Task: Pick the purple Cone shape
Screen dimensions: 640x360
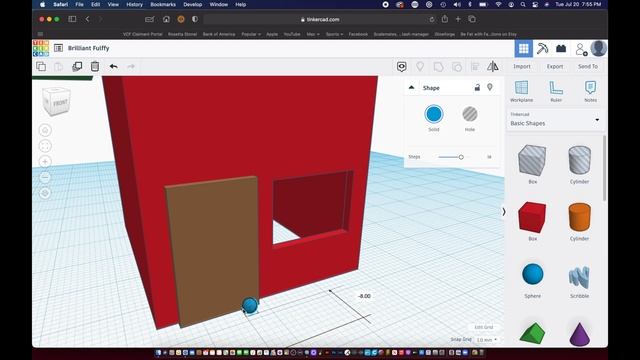Action: 580,334
